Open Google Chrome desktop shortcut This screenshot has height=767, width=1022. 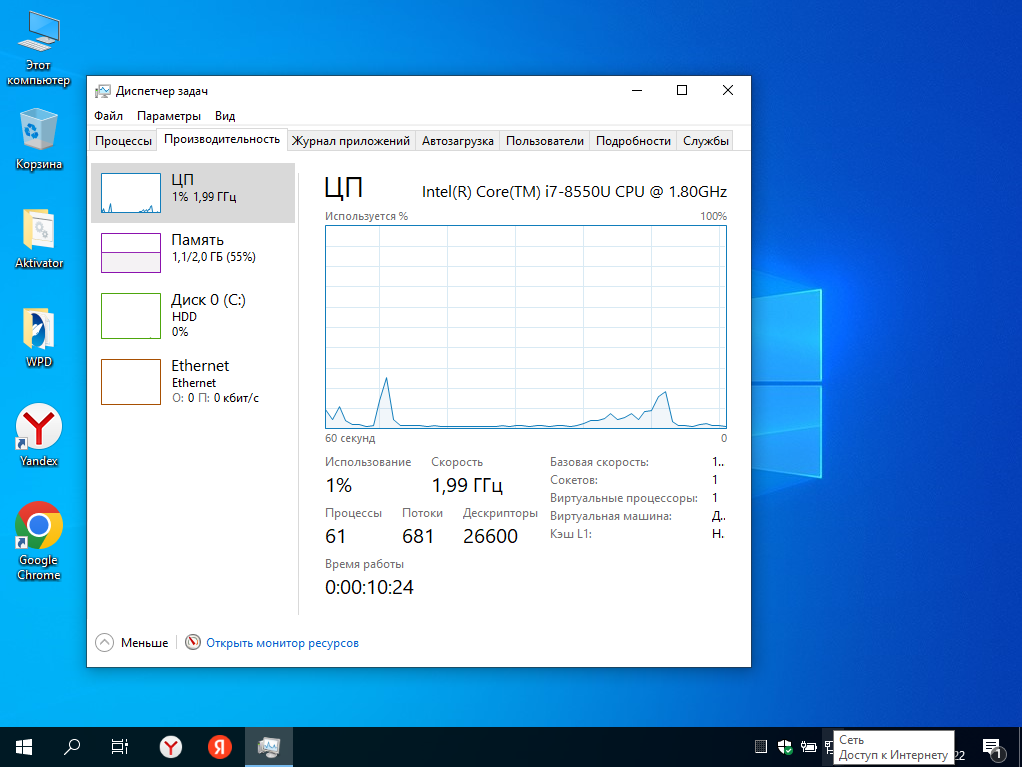click(x=38, y=540)
